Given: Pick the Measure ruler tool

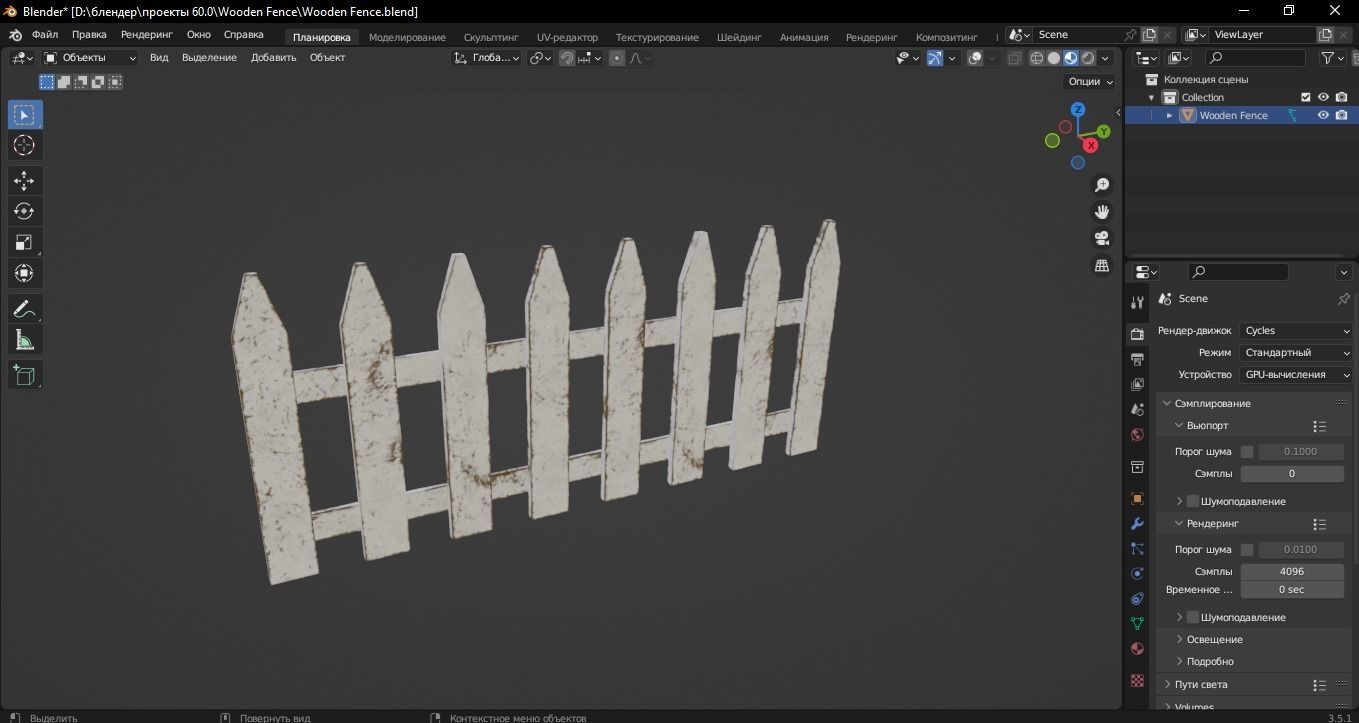Looking at the screenshot, I should coord(25,340).
